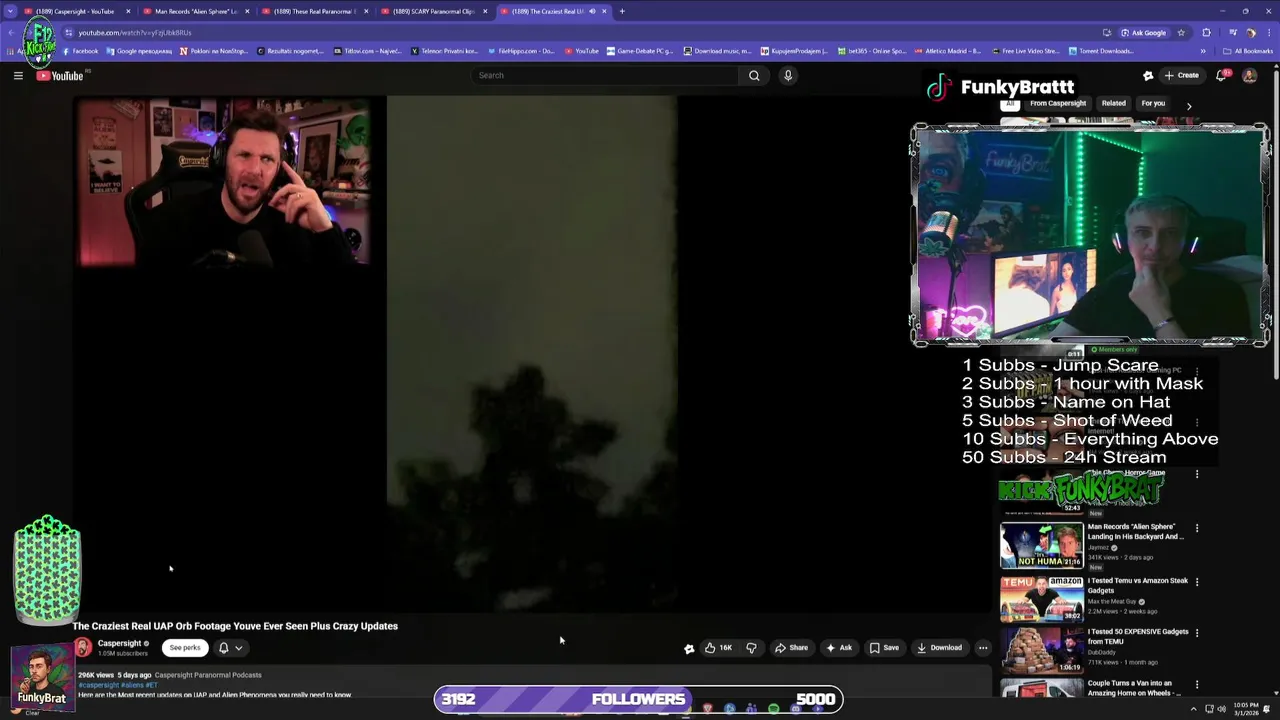
Task: Click the Share button
Action: tap(791, 648)
